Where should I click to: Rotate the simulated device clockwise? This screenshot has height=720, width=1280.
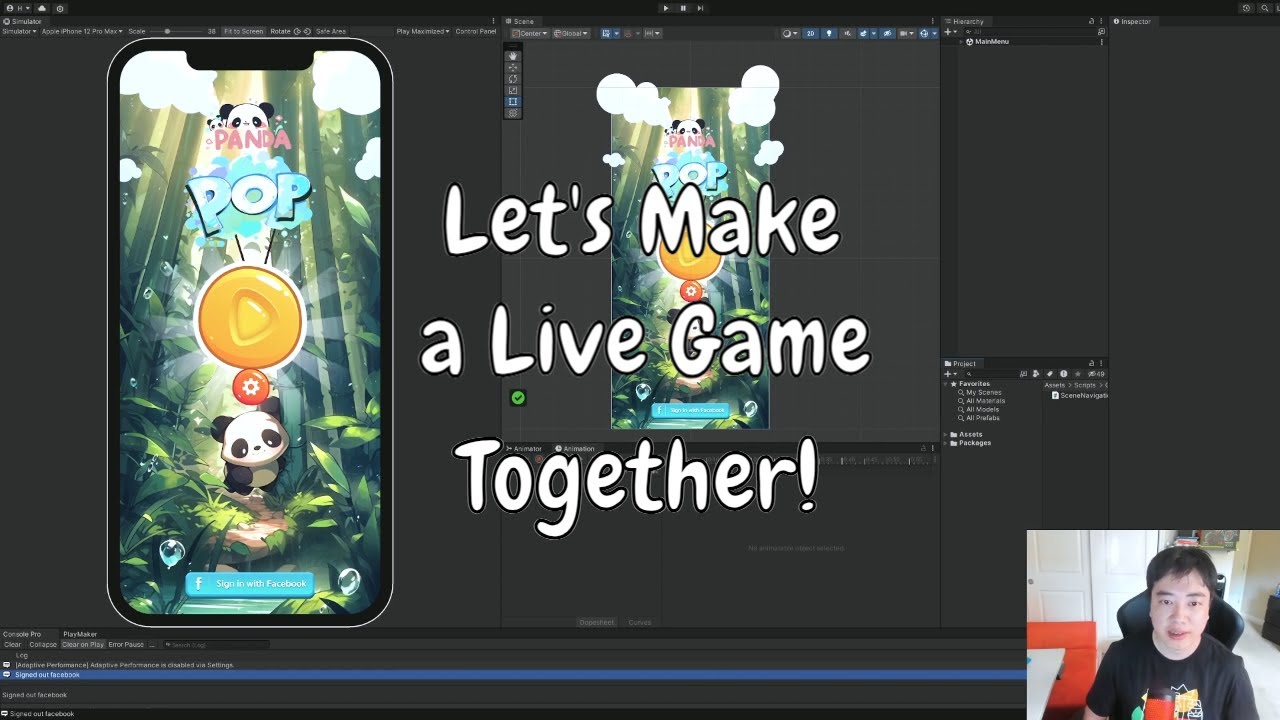(x=307, y=31)
